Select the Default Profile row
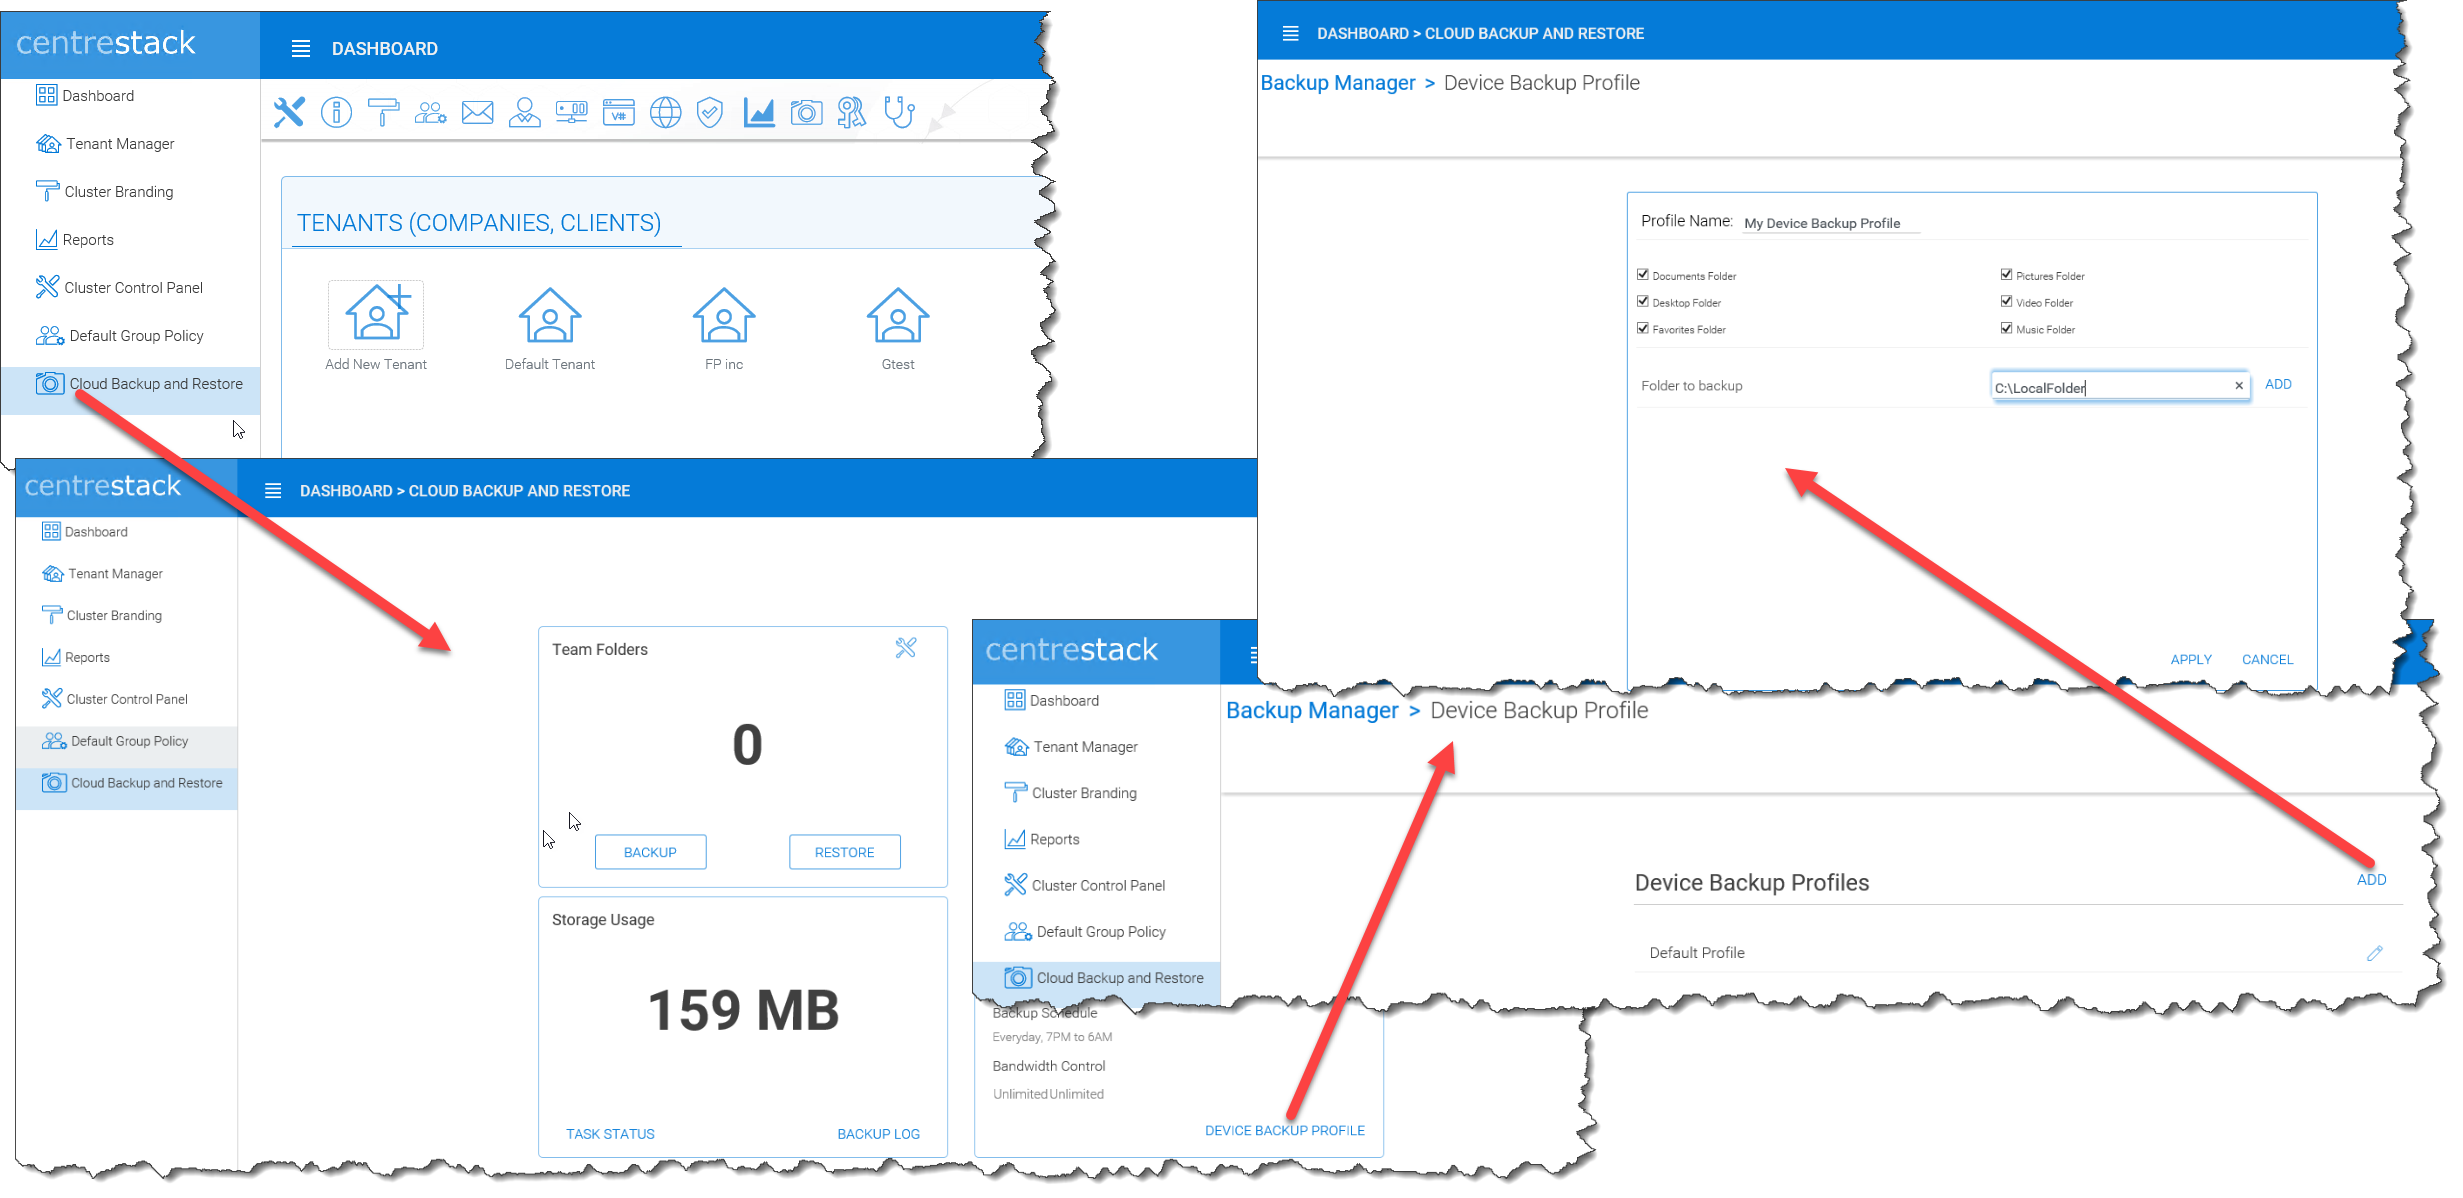This screenshot has height=1198, width=2463. tap(2017, 953)
